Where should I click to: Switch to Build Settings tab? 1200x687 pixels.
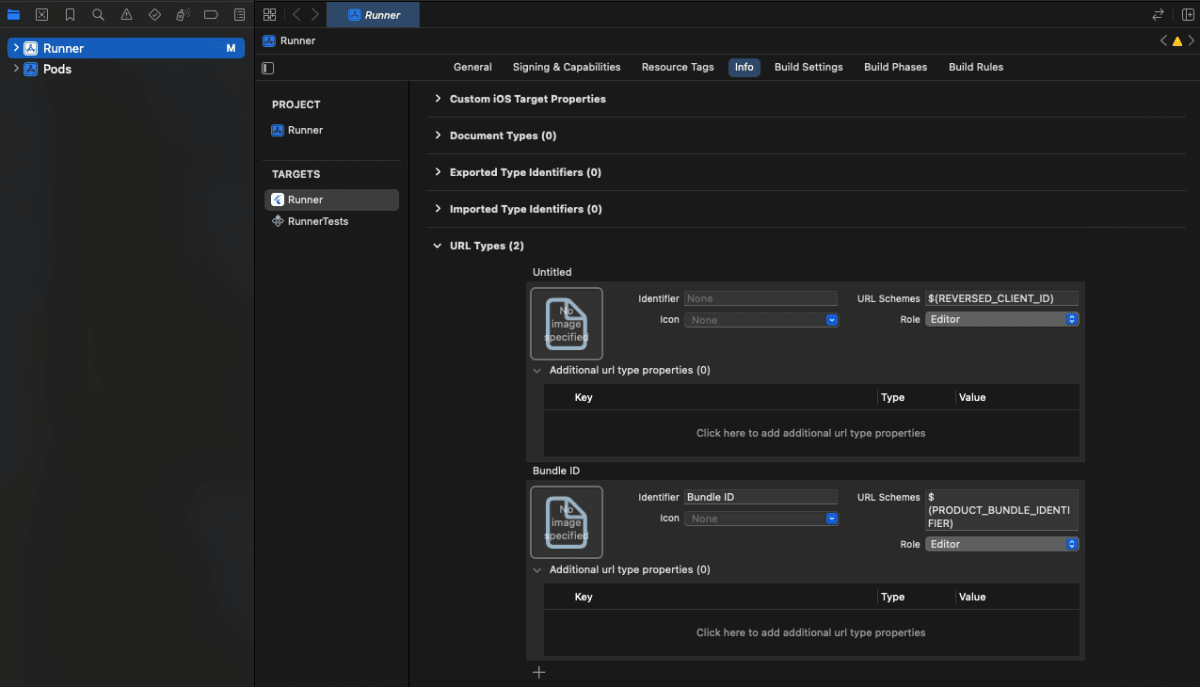[x=809, y=67]
